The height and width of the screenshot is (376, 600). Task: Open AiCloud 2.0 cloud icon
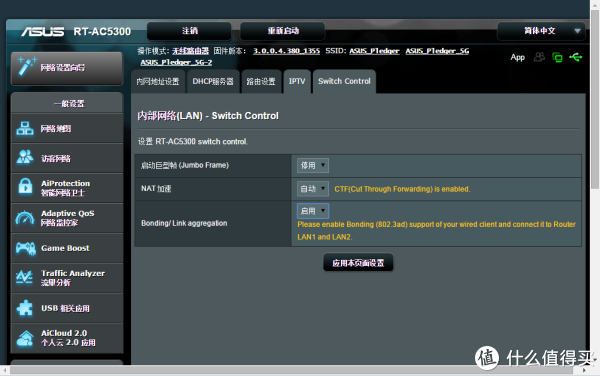25,338
